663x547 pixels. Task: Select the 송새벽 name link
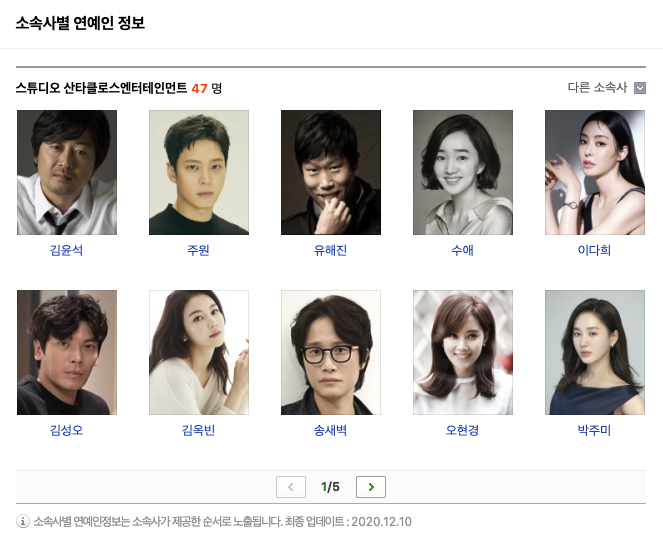(x=330, y=430)
